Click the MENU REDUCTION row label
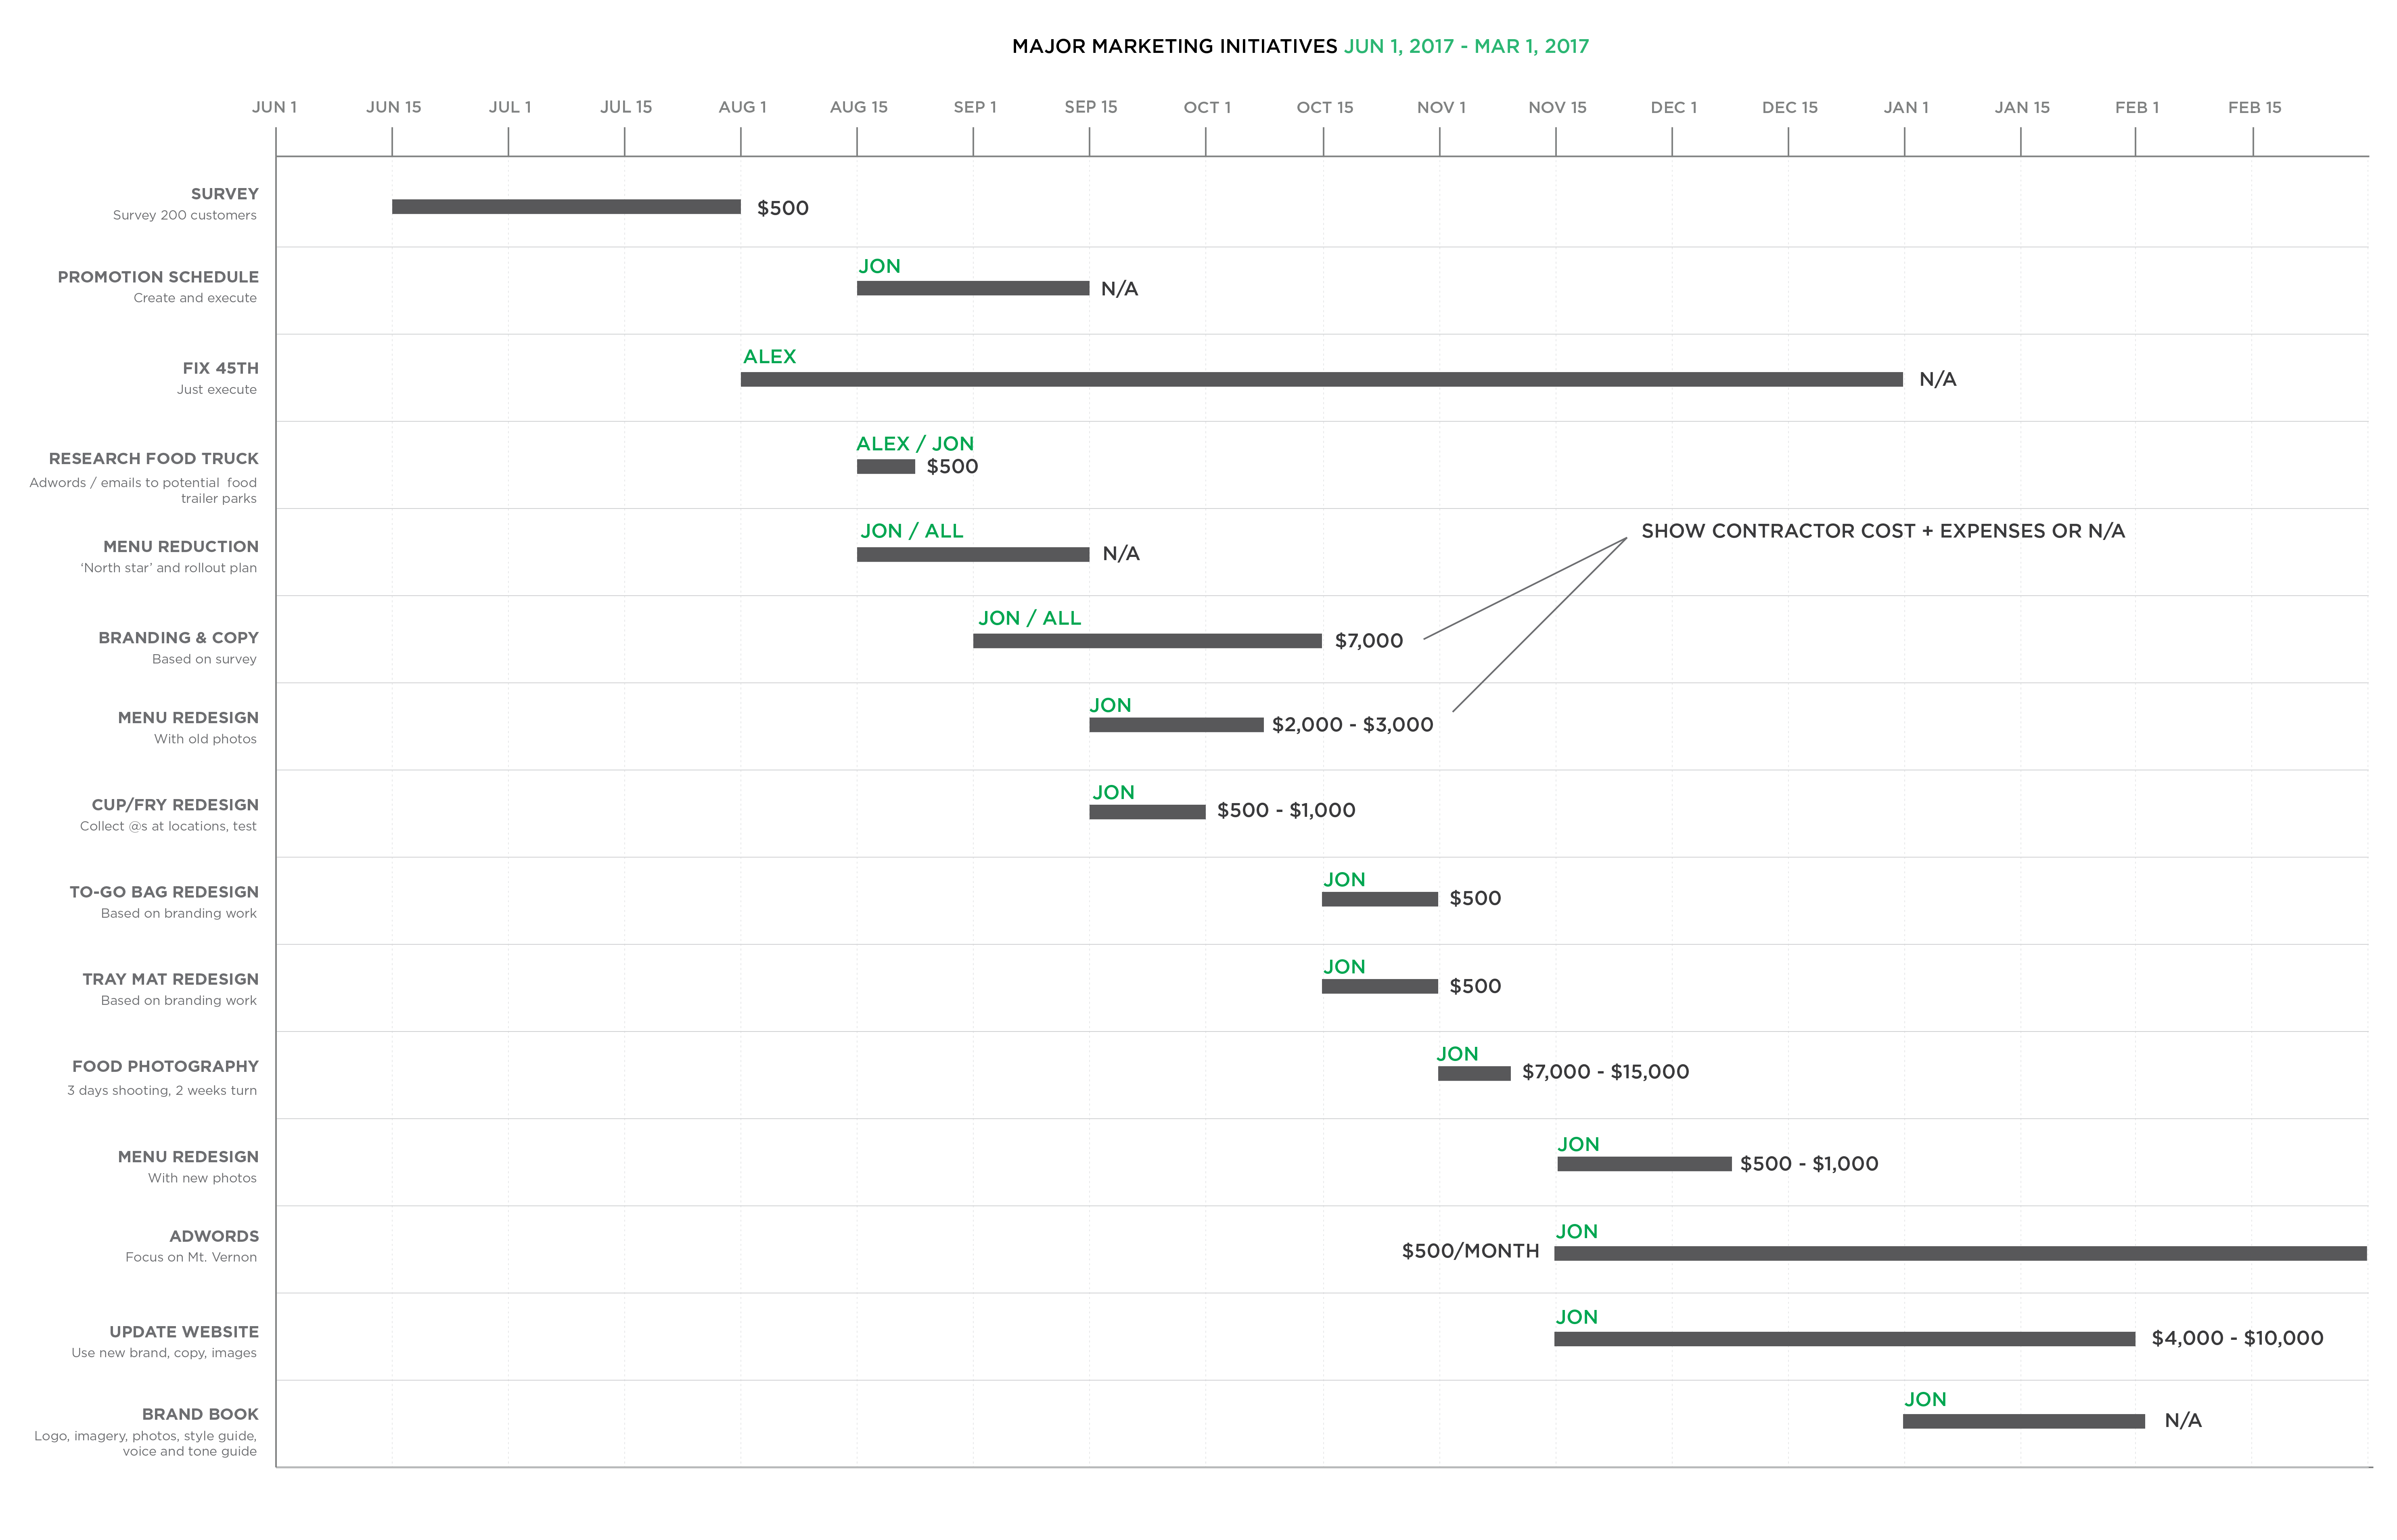 181,546
